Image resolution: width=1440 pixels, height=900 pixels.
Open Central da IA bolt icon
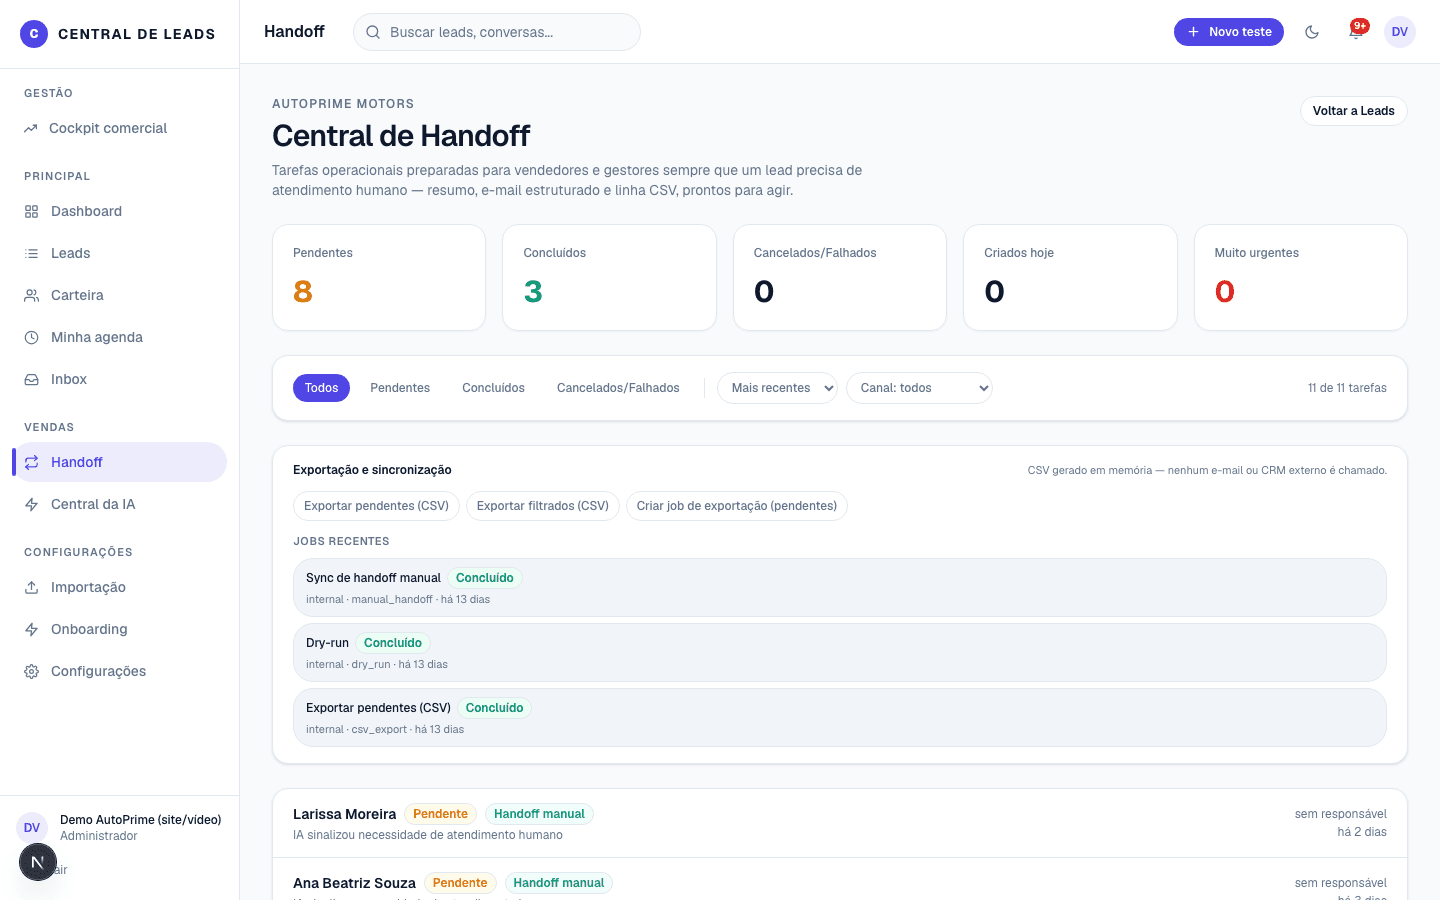32,505
